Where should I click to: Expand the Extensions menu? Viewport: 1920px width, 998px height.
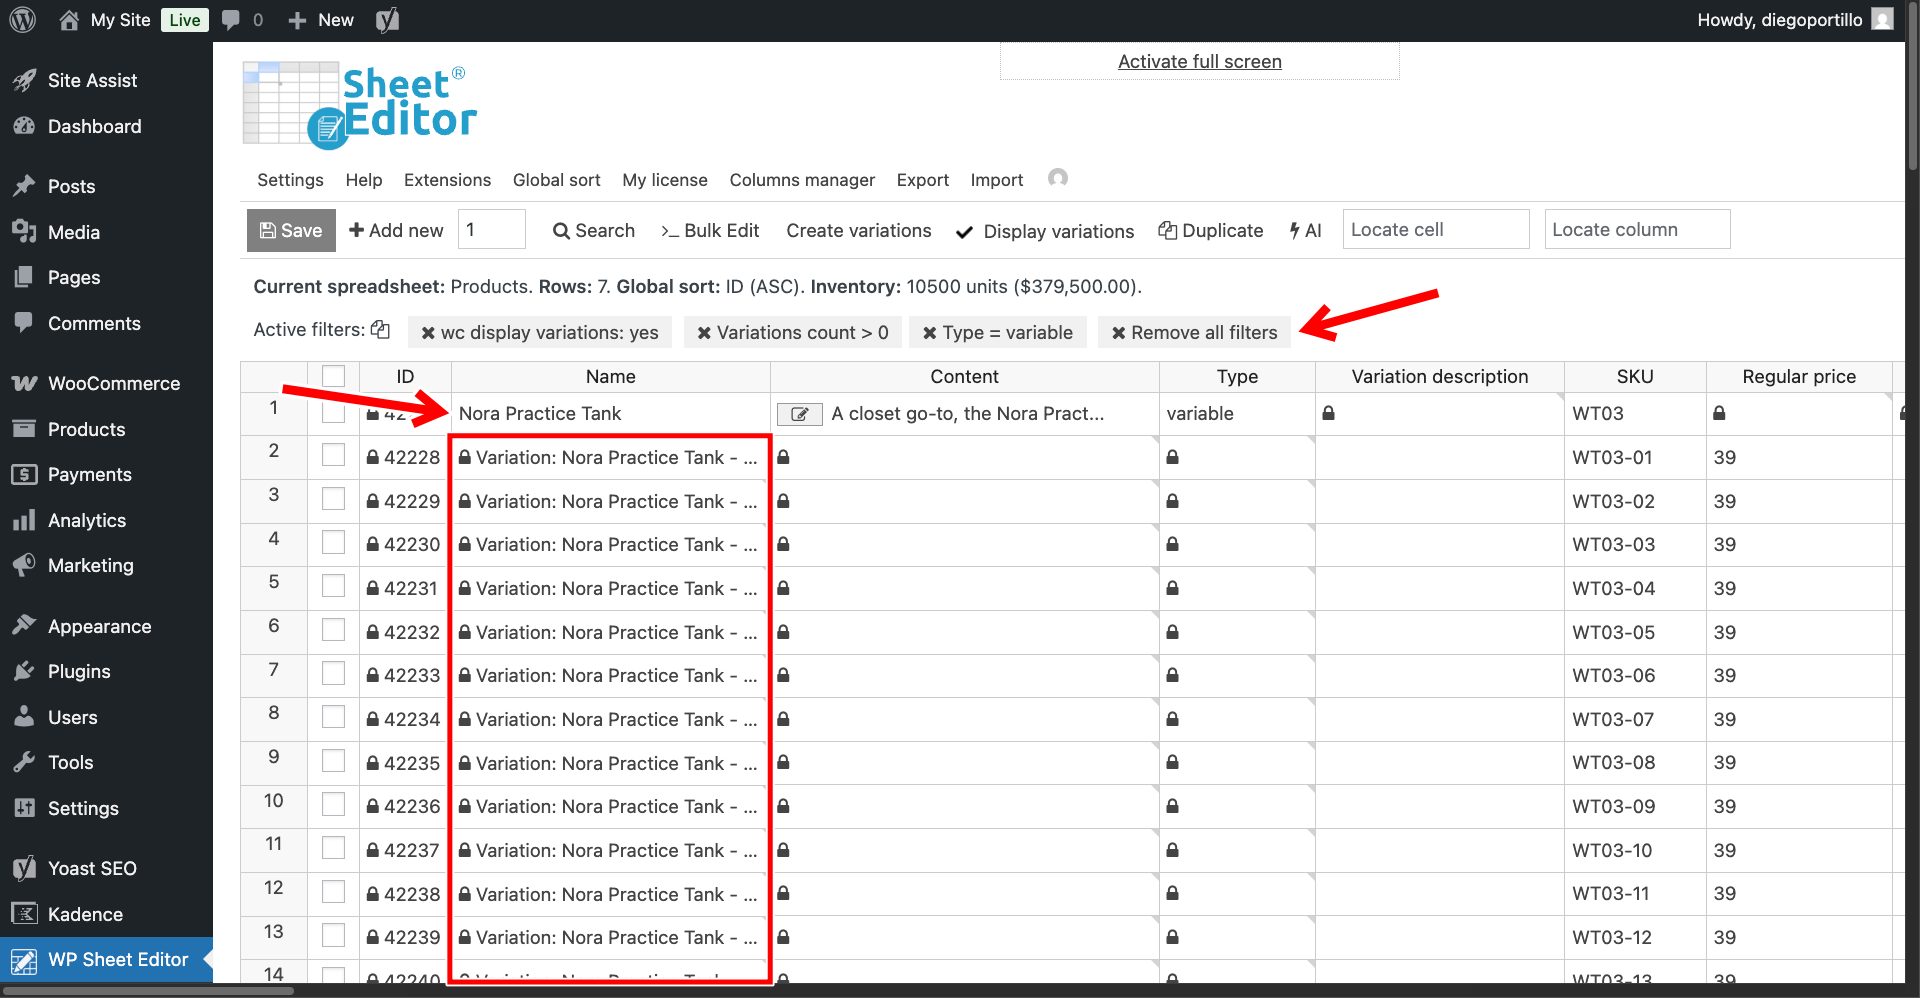(447, 180)
